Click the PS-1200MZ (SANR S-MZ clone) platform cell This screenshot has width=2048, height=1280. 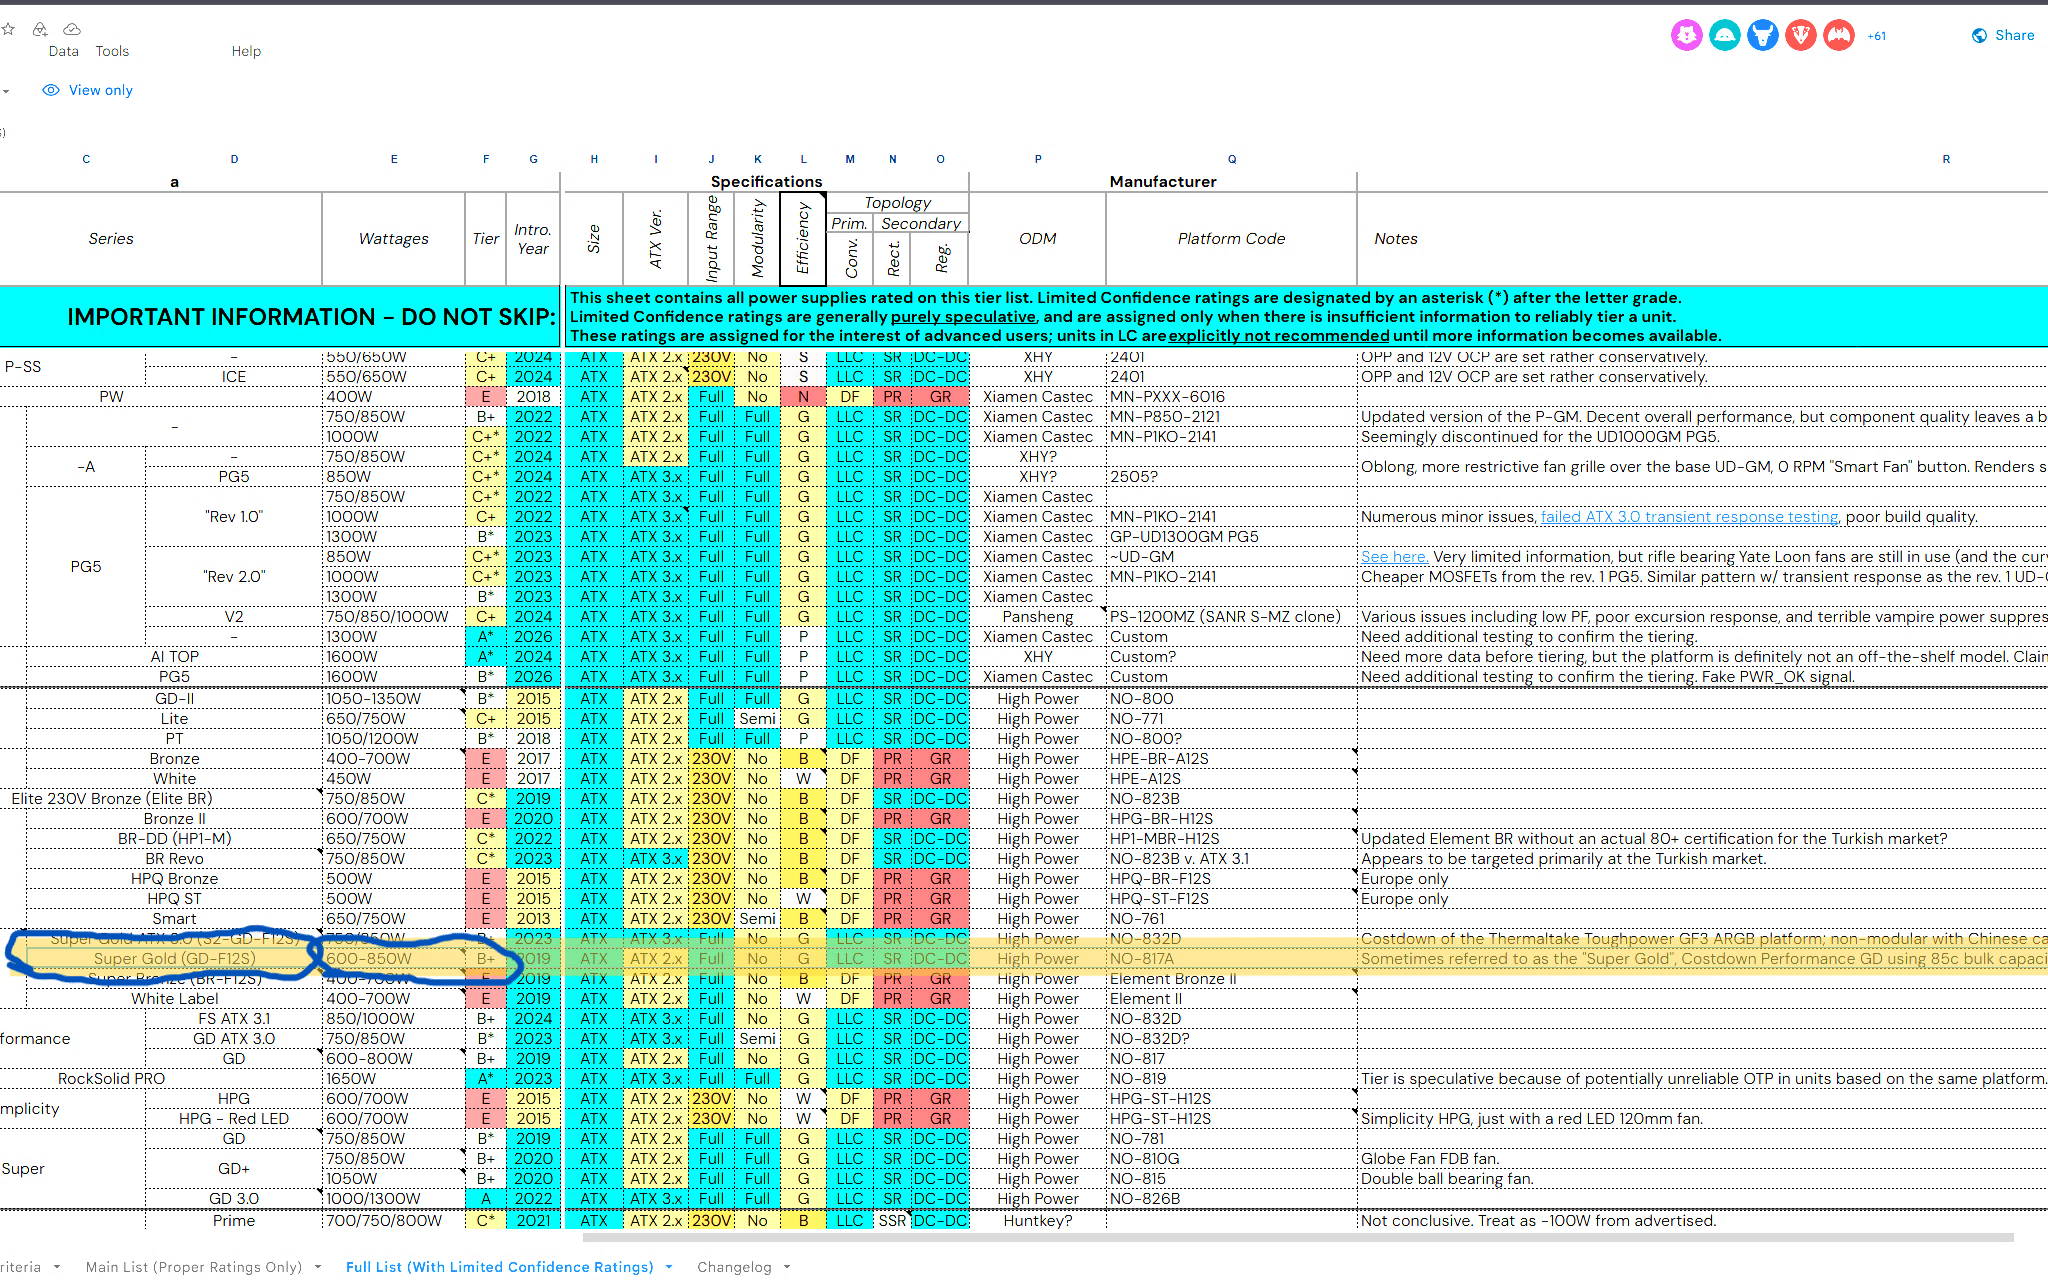tap(1232, 617)
